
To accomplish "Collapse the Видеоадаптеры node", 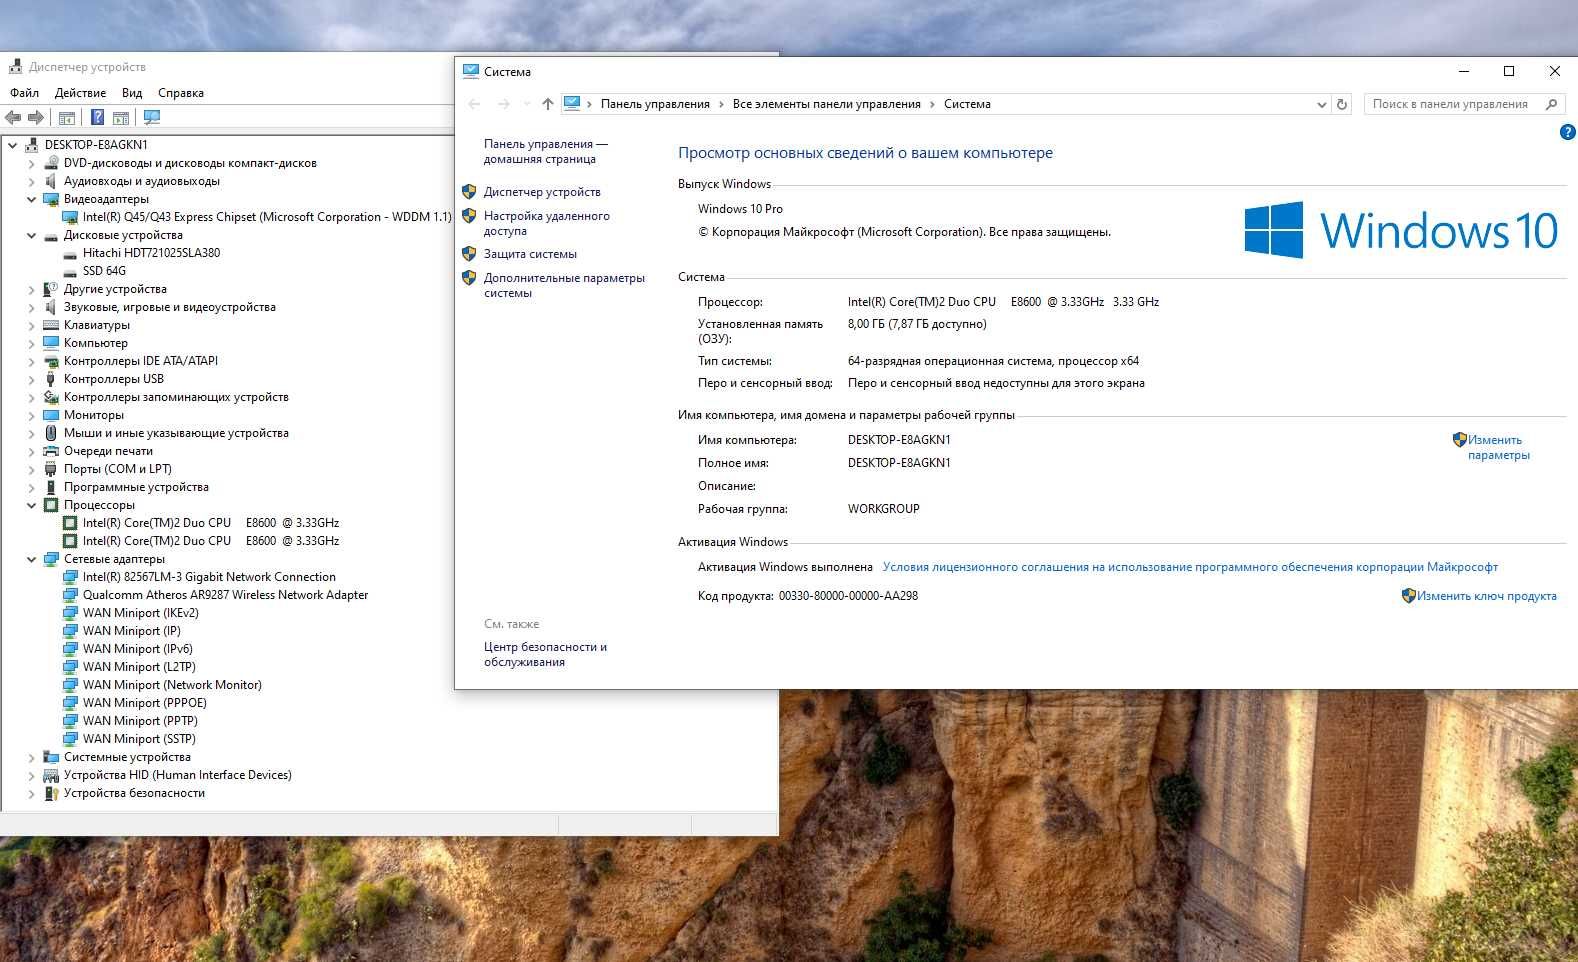I will pyautogui.click(x=32, y=199).
